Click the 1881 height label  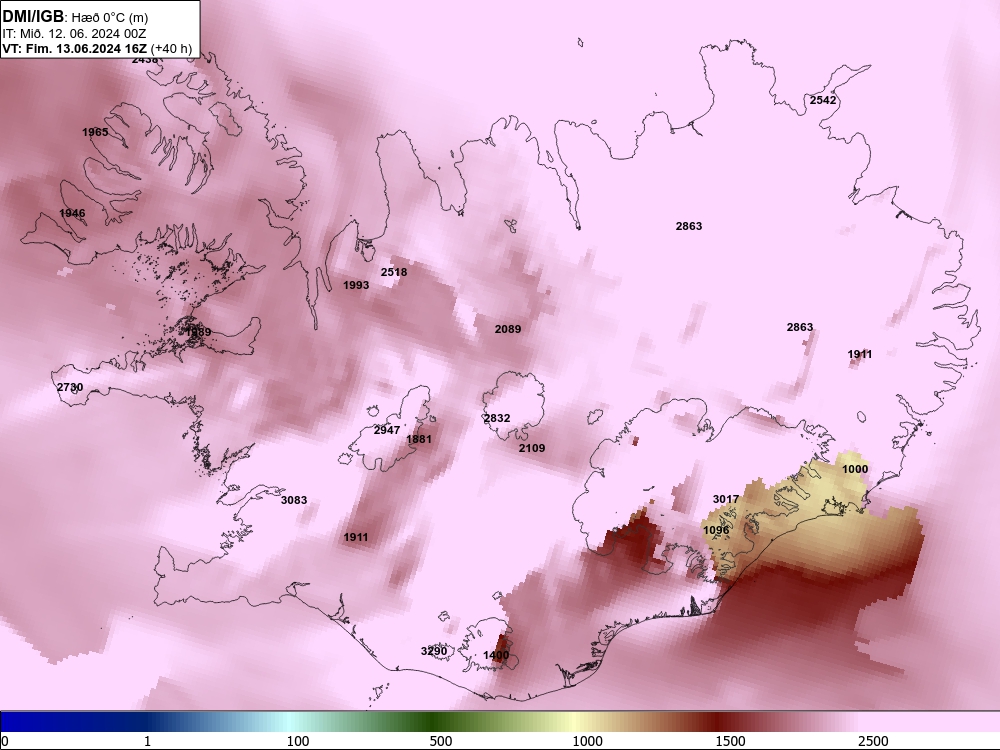pyautogui.click(x=419, y=439)
